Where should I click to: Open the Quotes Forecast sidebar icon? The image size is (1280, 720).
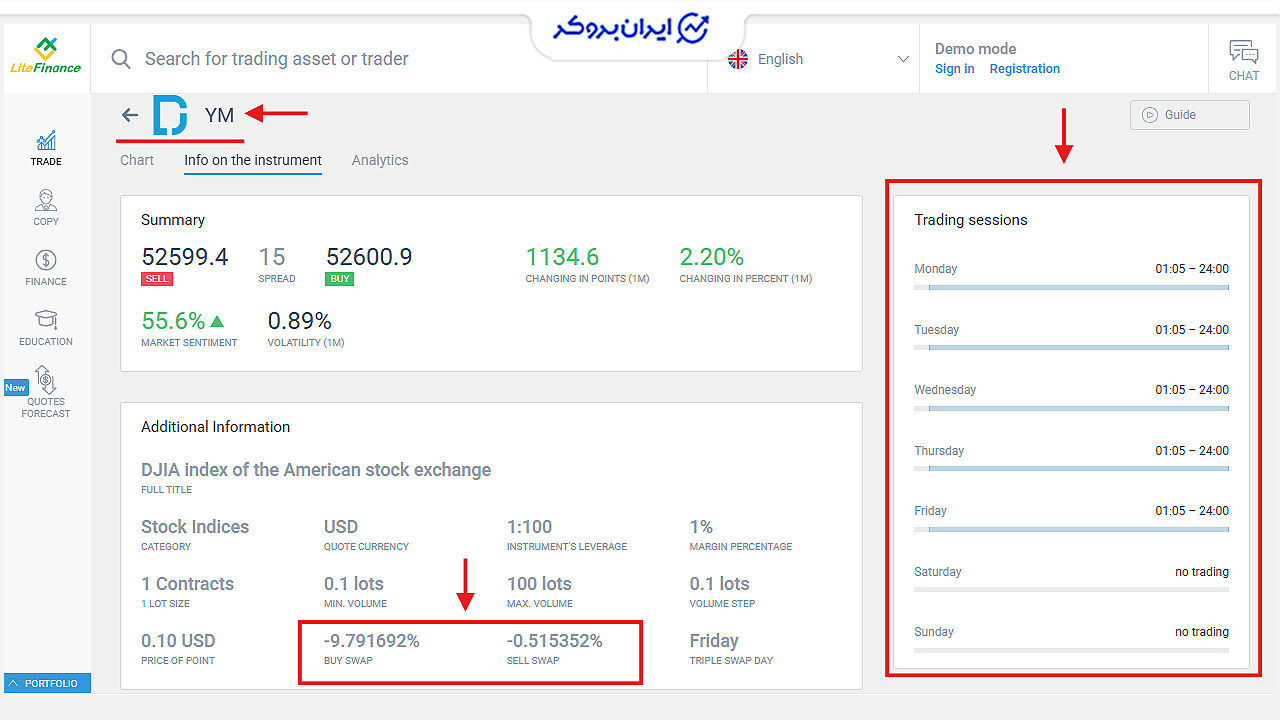[x=46, y=392]
